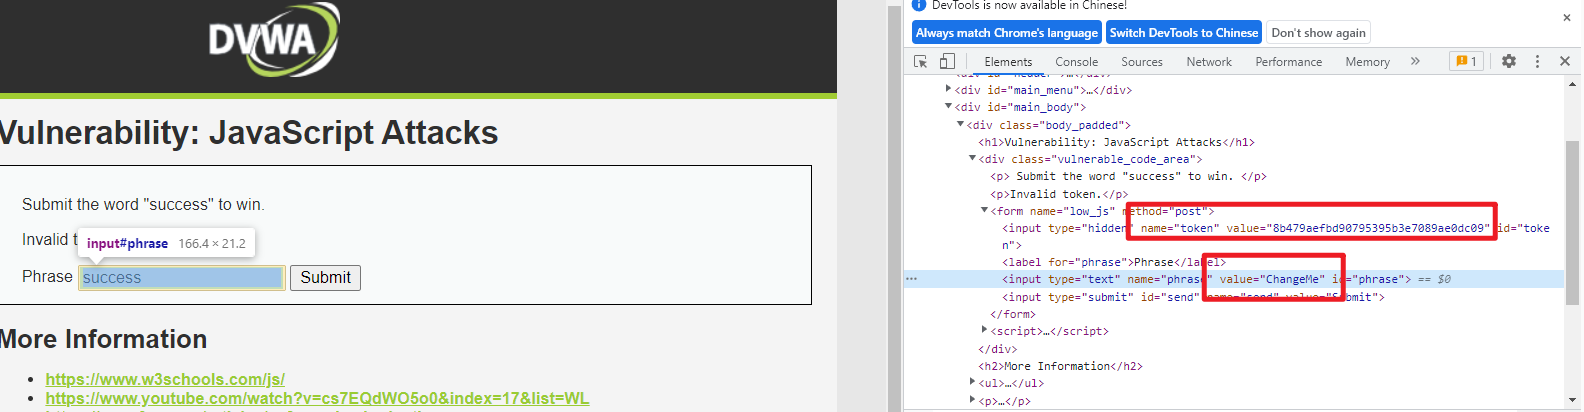
Task: Click Don't show again button
Action: coord(1319,33)
